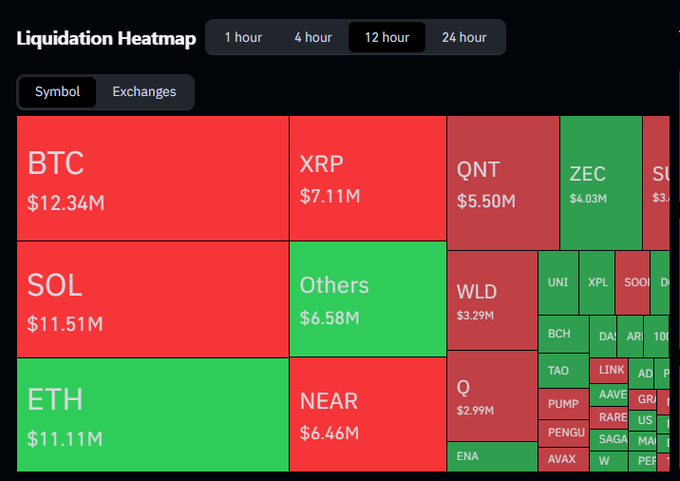Open the LINK heatmap tile

pos(609,370)
